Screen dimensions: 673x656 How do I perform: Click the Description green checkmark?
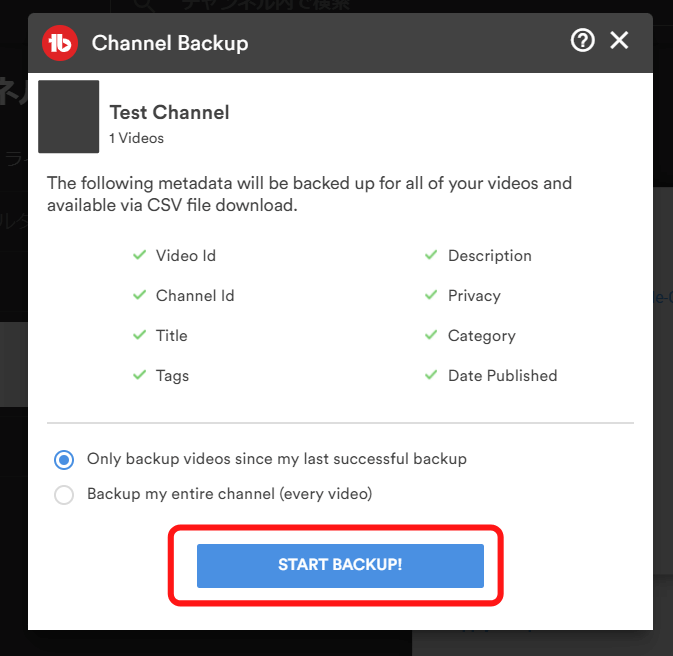[x=431, y=255]
